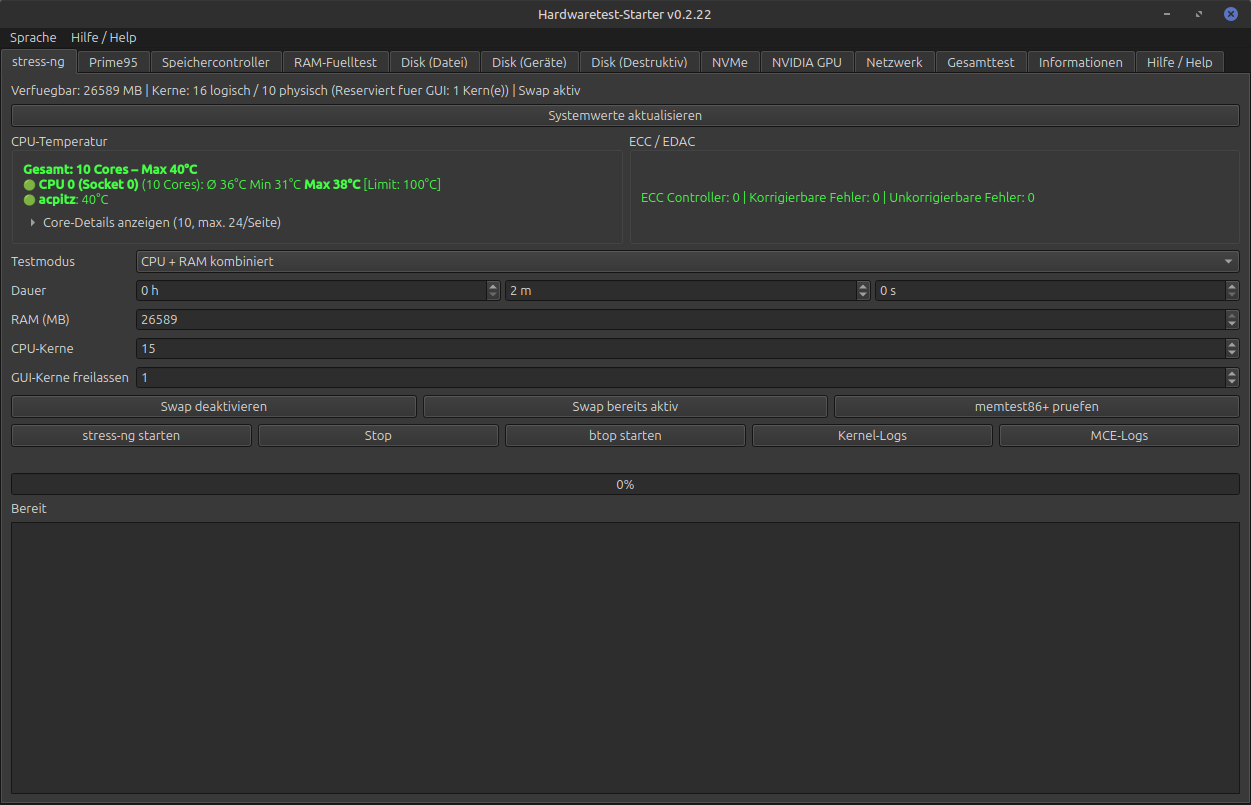This screenshot has width=1251, height=805.
Task: Restore the Hardwaretest-Starter window size
Action: coord(1199,14)
